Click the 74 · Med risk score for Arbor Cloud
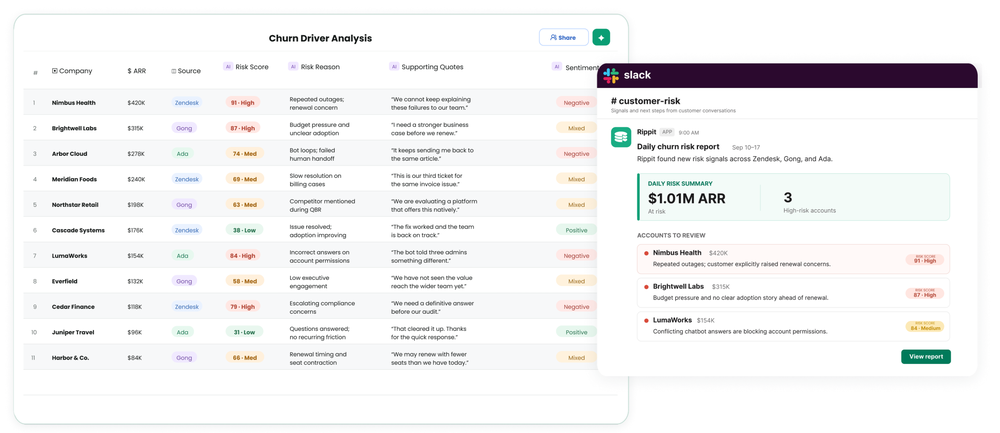 244,153
